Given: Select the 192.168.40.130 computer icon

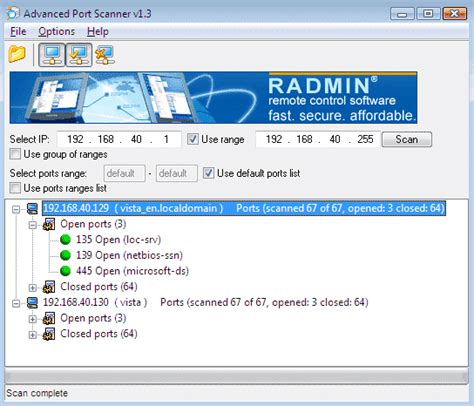Looking at the screenshot, I should point(32,302).
